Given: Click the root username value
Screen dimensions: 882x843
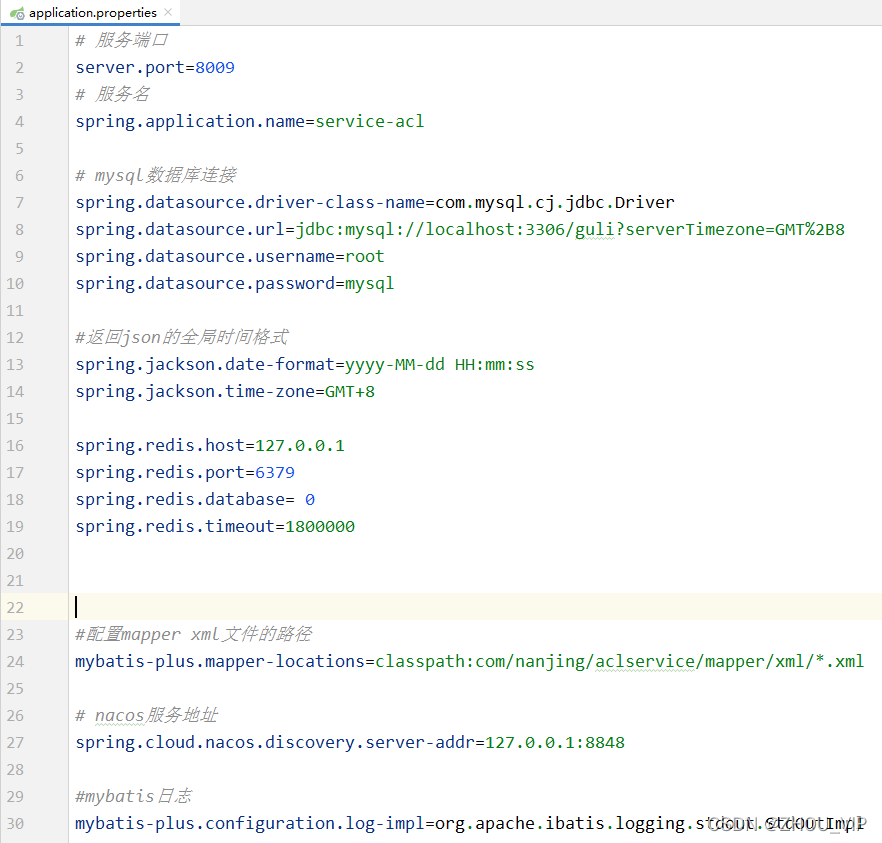Looking at the screenshot, I should click(364, 256).
